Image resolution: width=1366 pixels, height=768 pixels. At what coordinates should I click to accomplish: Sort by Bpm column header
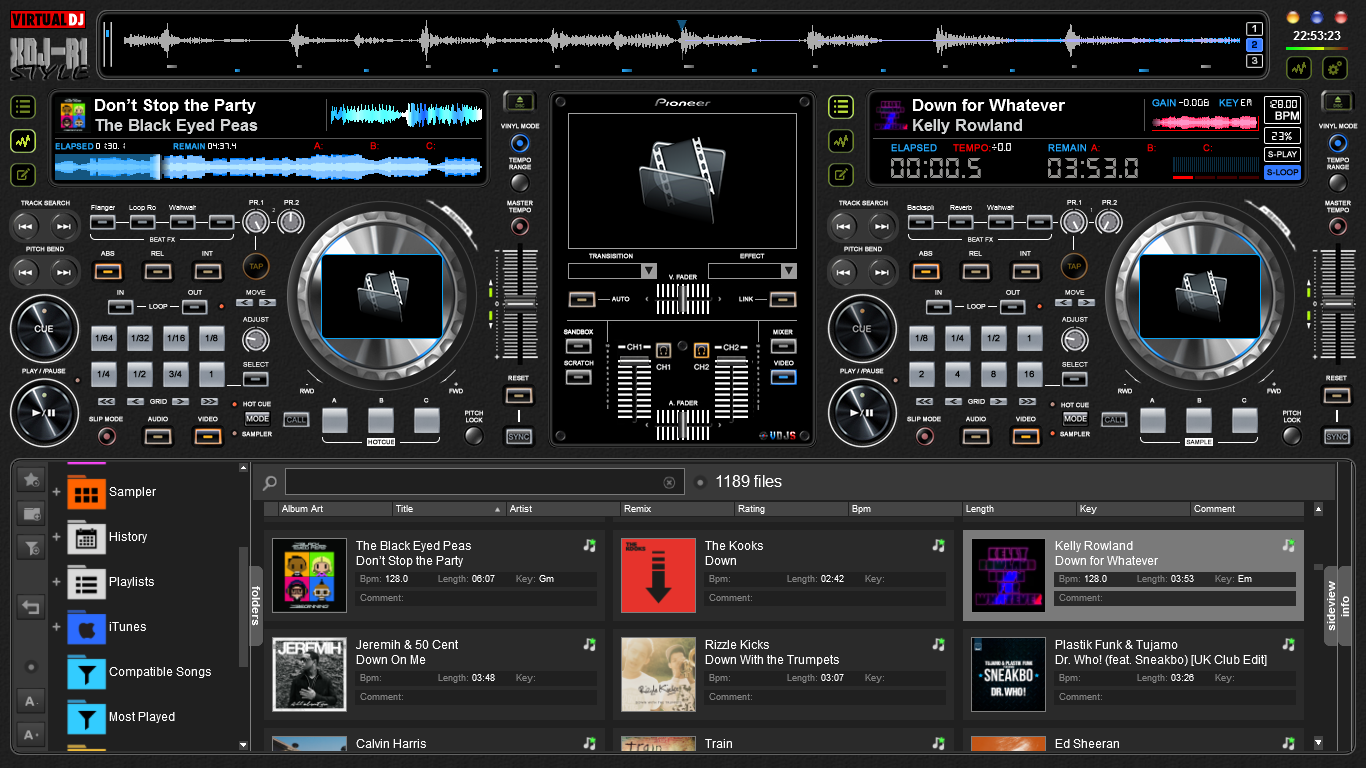(905, 509)
